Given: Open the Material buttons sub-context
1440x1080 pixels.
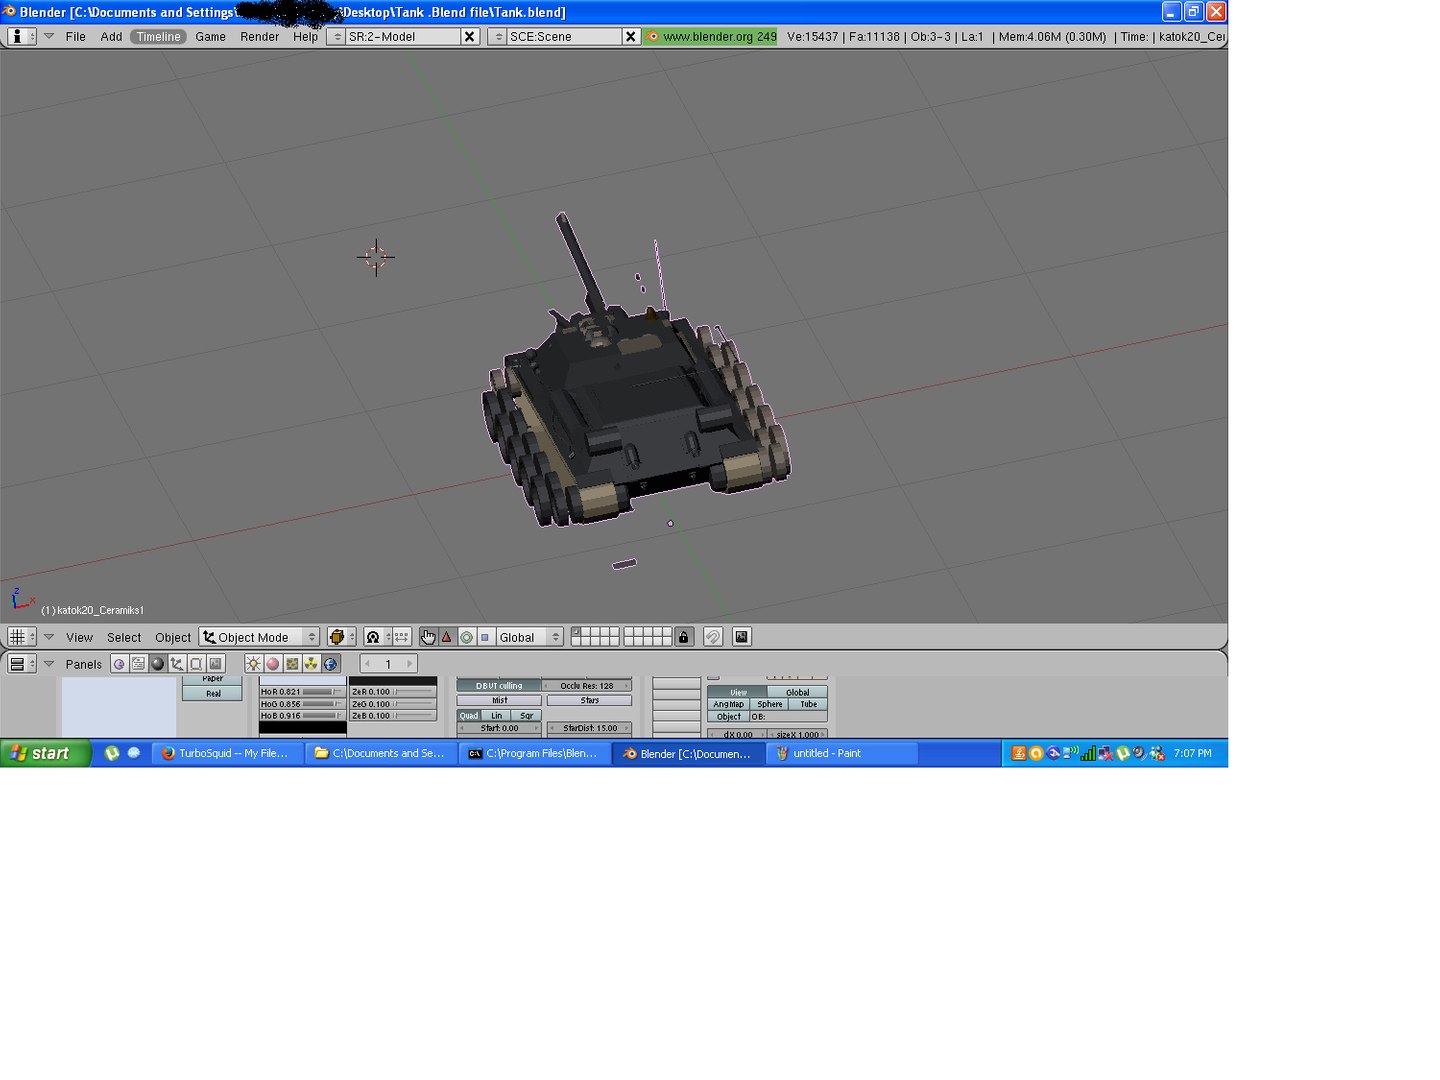Looking at the screenshot, I should [x=272, y=664].
